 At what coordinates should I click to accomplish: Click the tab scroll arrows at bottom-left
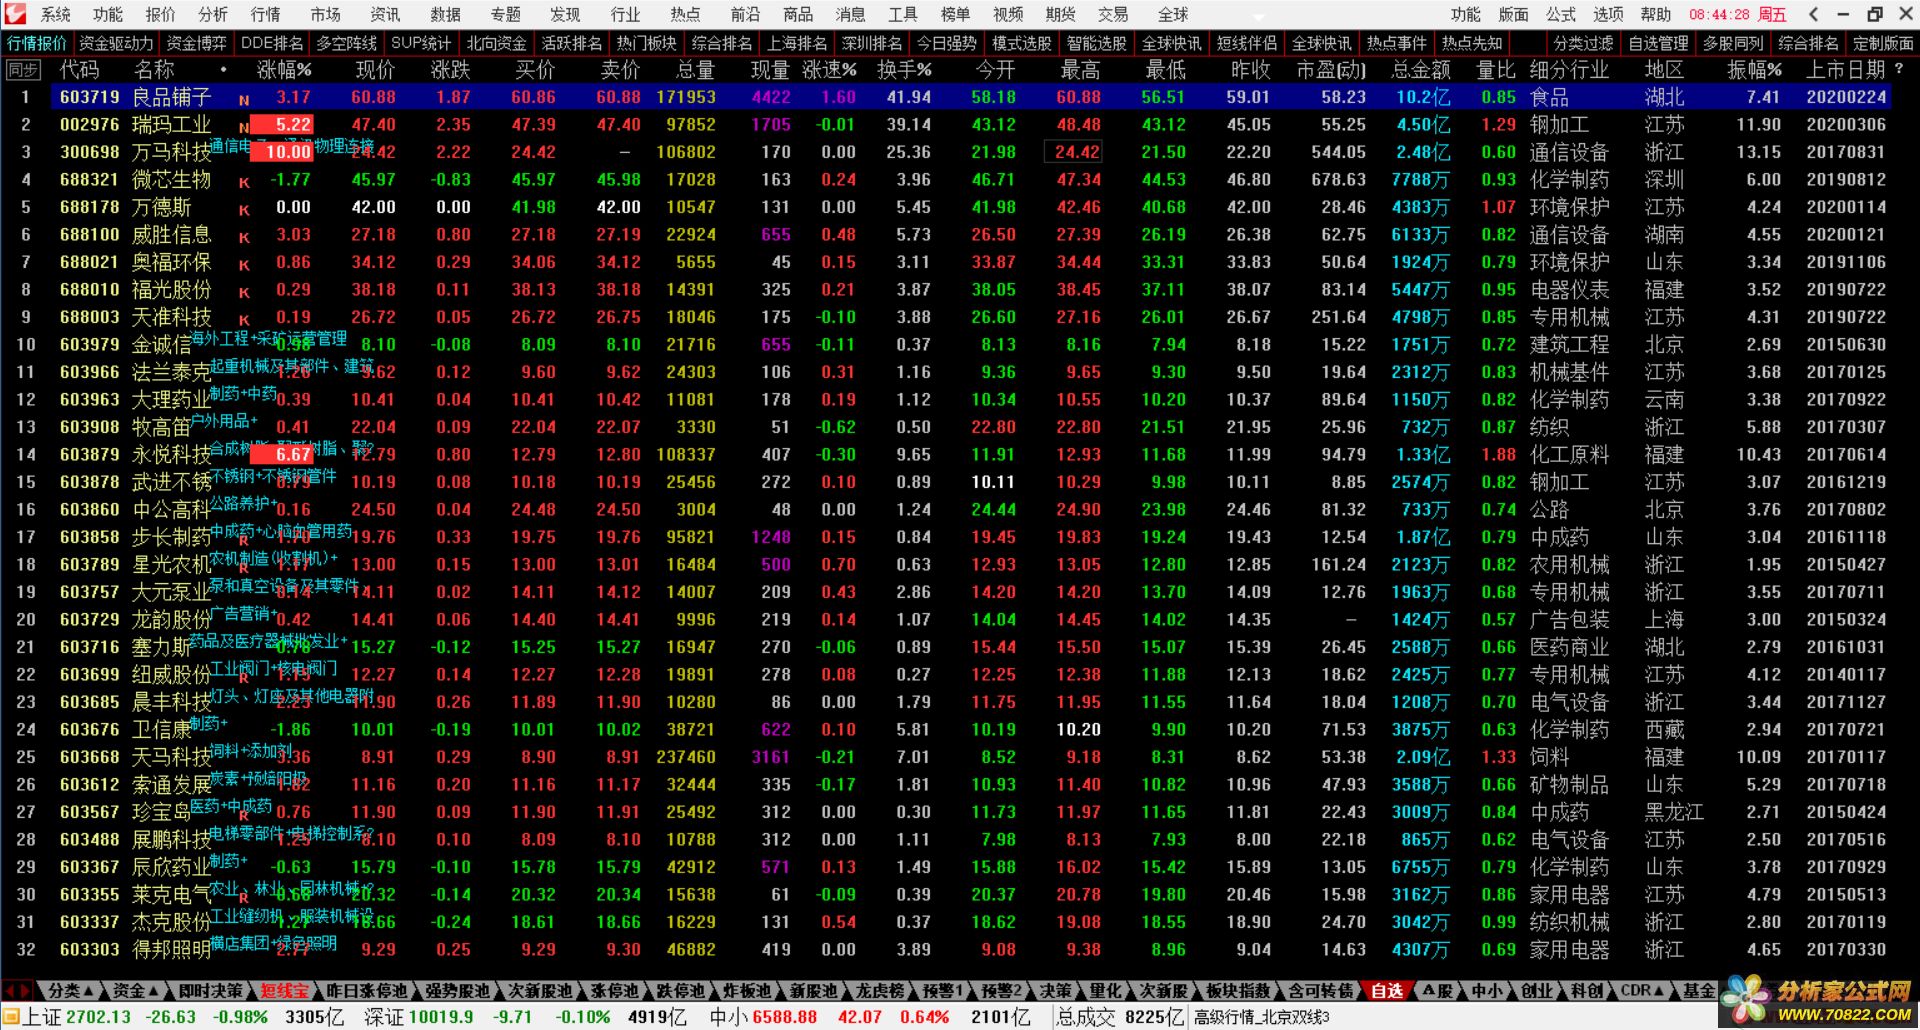pos(17,991)
